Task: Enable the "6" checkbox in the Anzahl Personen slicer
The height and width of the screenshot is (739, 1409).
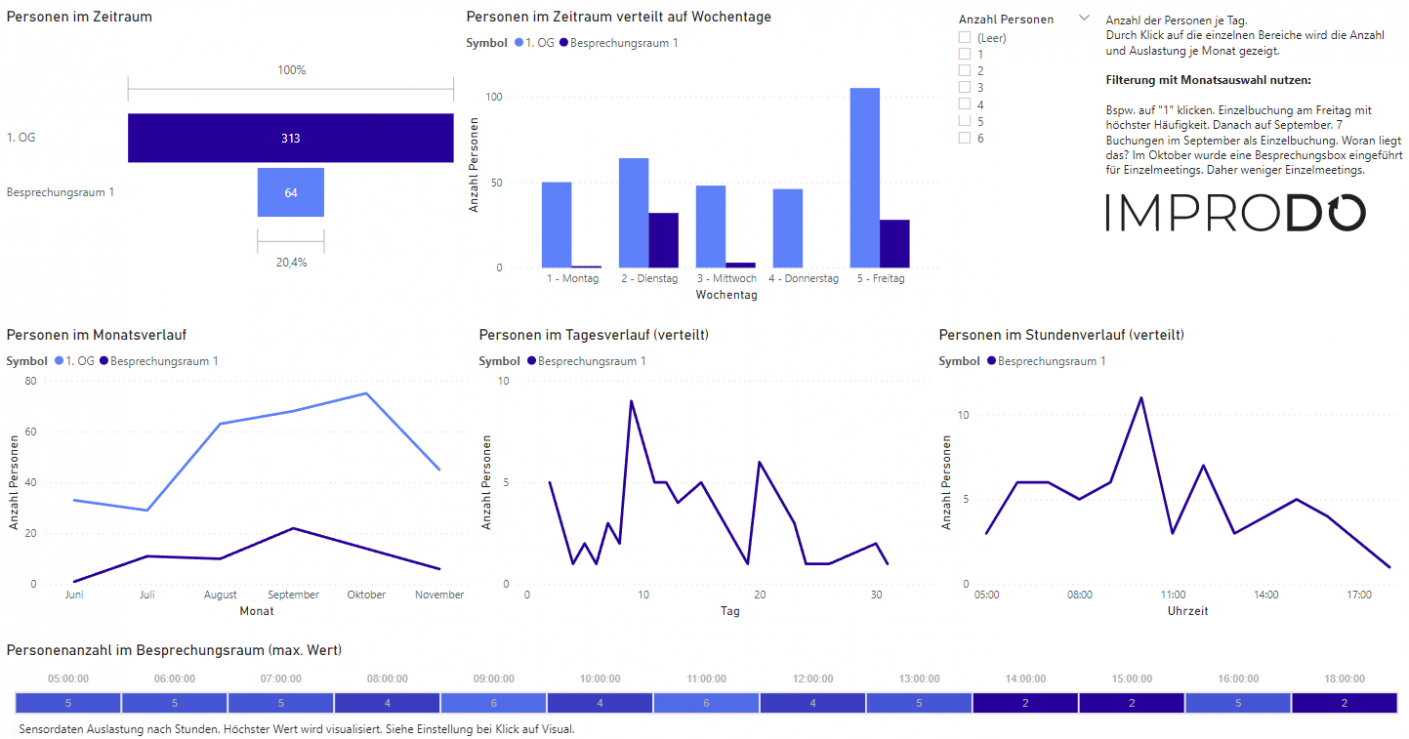Action: [x=965, y=138]
